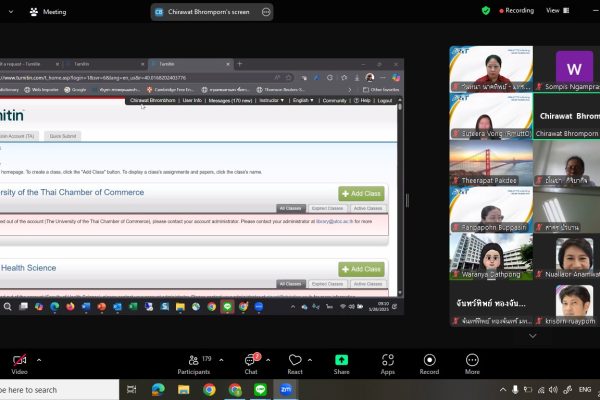The image size is (600, 400).
Task: Select Waranya Dathpong video tile
Action: [x=491, y=256]
